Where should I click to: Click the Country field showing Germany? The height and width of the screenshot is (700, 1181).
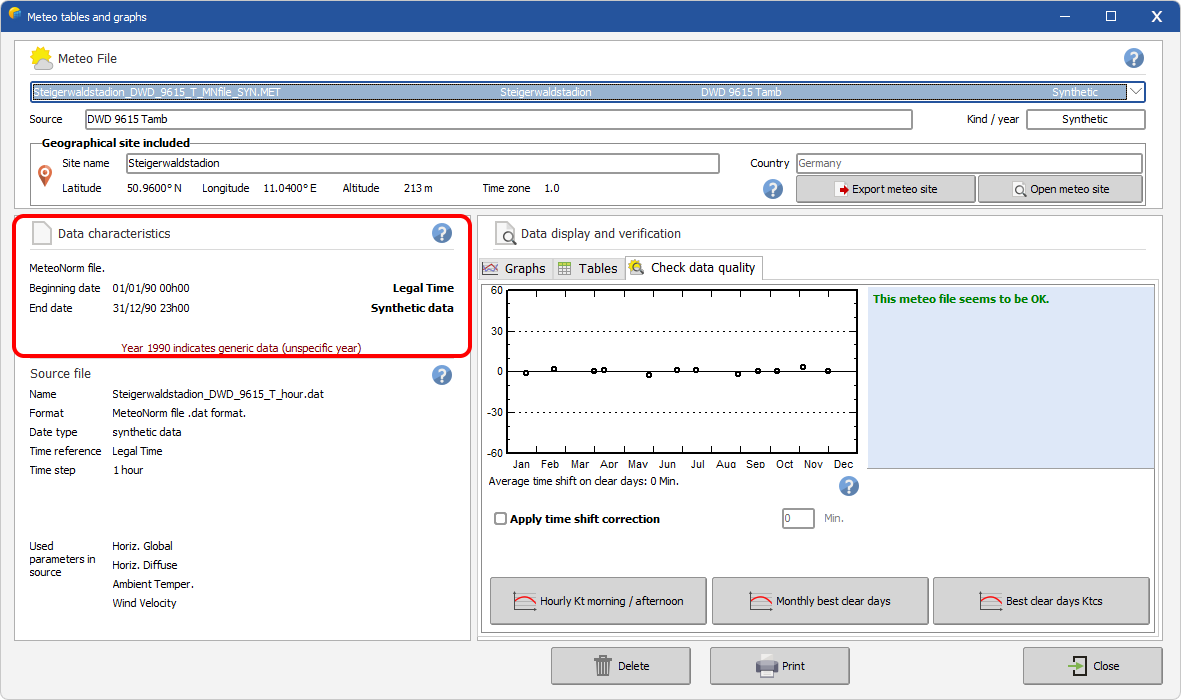[x=969, y=164]
